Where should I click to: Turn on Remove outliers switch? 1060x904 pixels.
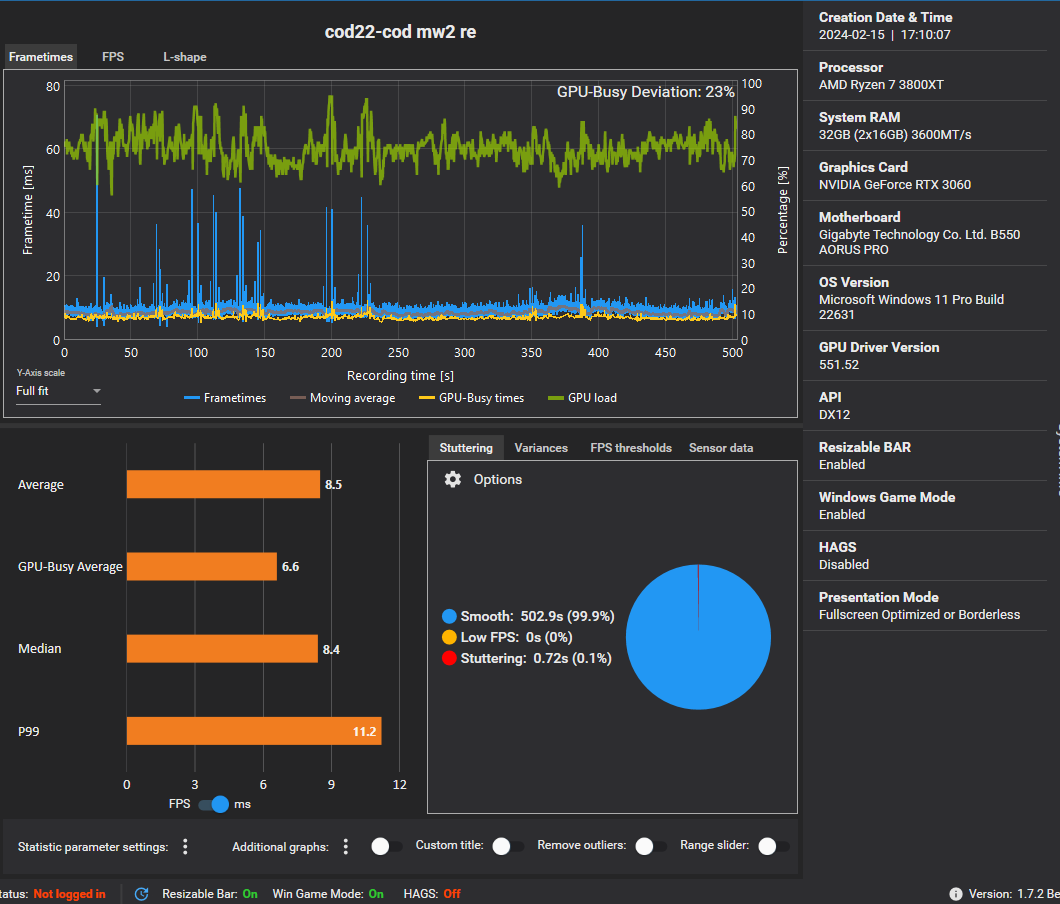coord(651,846)
